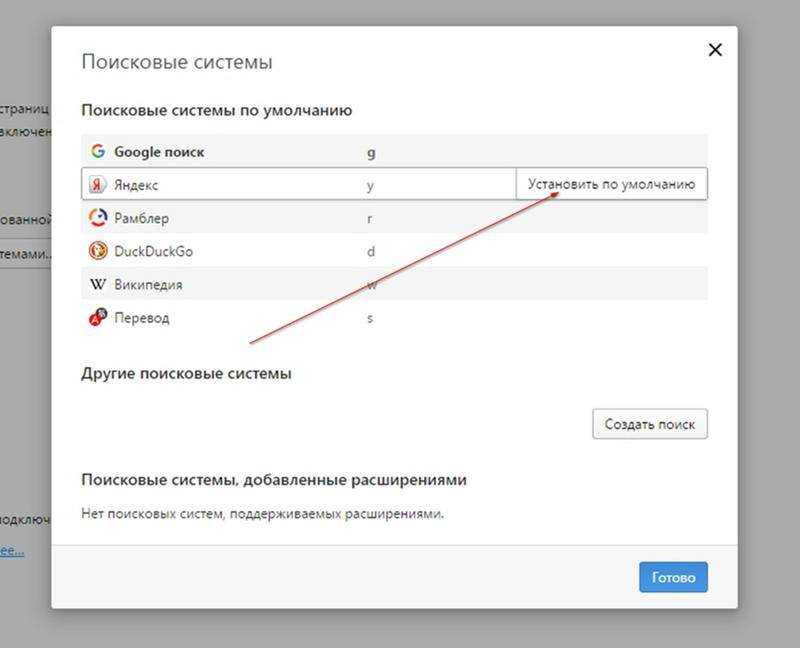The height and width of the screenshot is (648, 800).
Task: Click the Рамблер logo icon
Action: pos(98,218)
